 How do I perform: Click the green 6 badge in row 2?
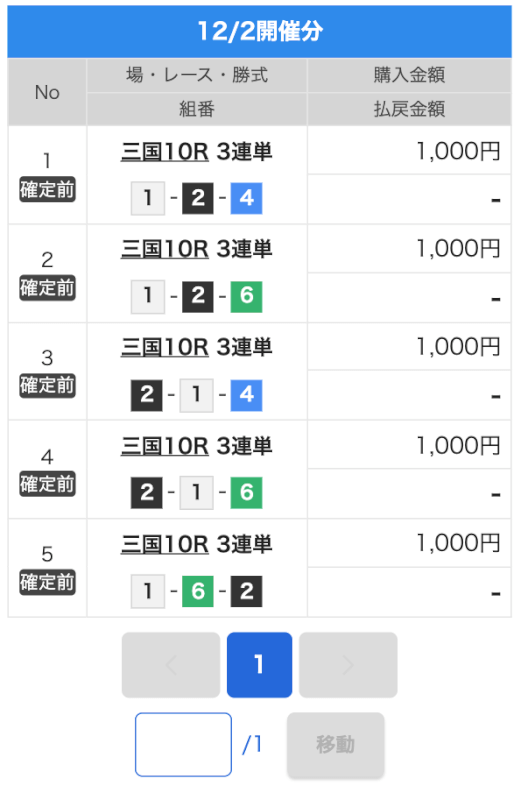point(246,296)
